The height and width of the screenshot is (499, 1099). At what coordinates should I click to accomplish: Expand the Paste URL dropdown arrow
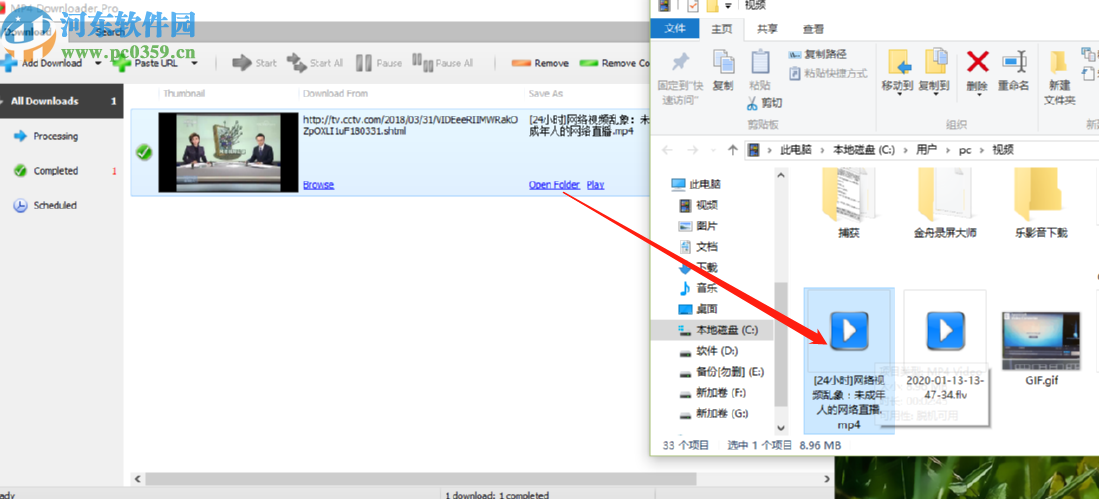194,63
